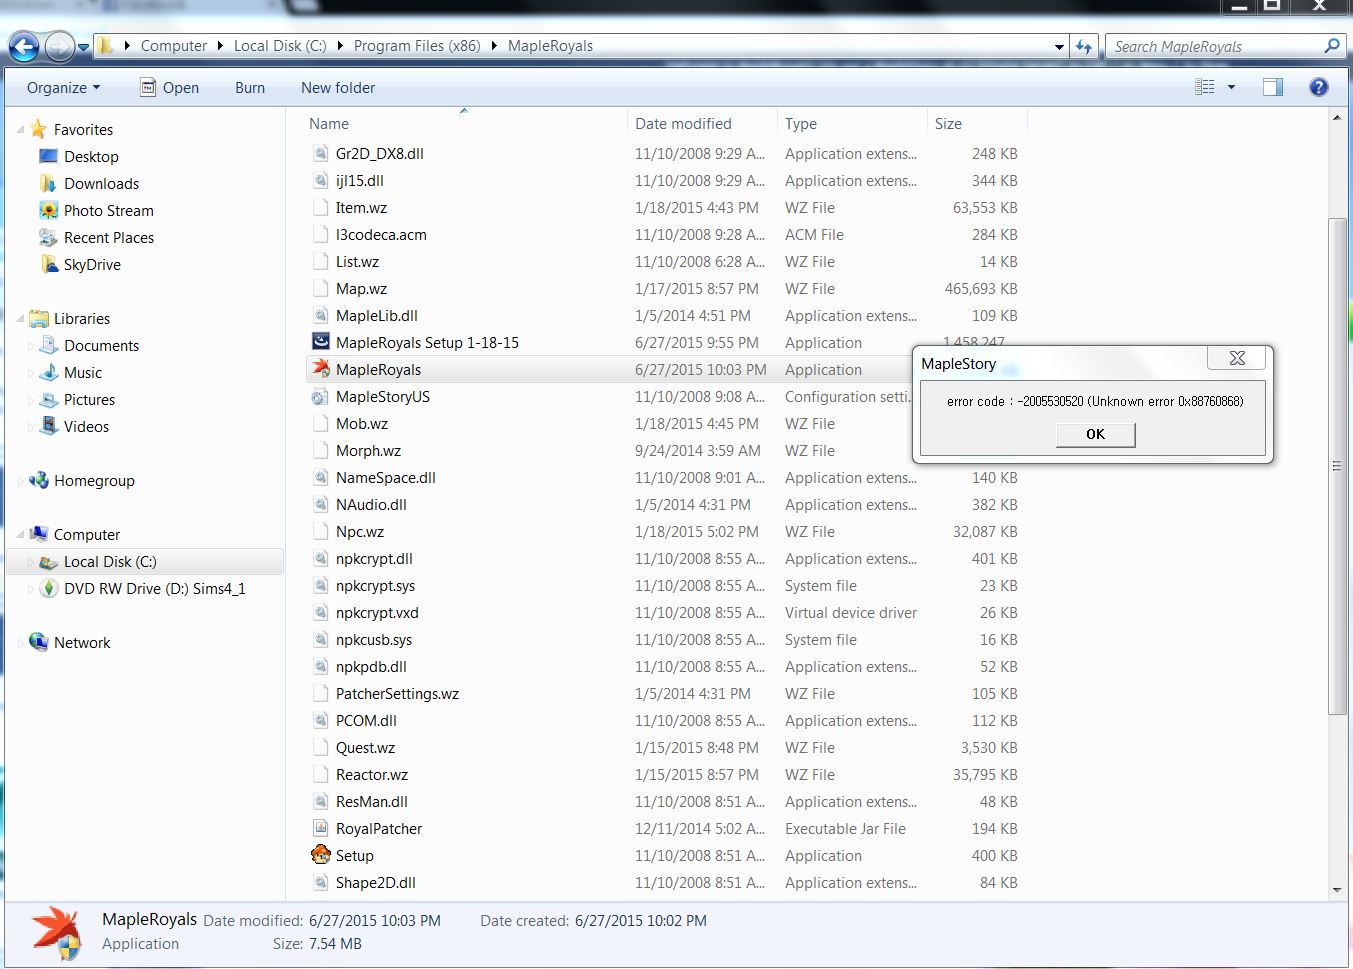Click the Videos library icon
Image resolution: width=1353 pixels, height=969 pixels.
click(49, 426)
